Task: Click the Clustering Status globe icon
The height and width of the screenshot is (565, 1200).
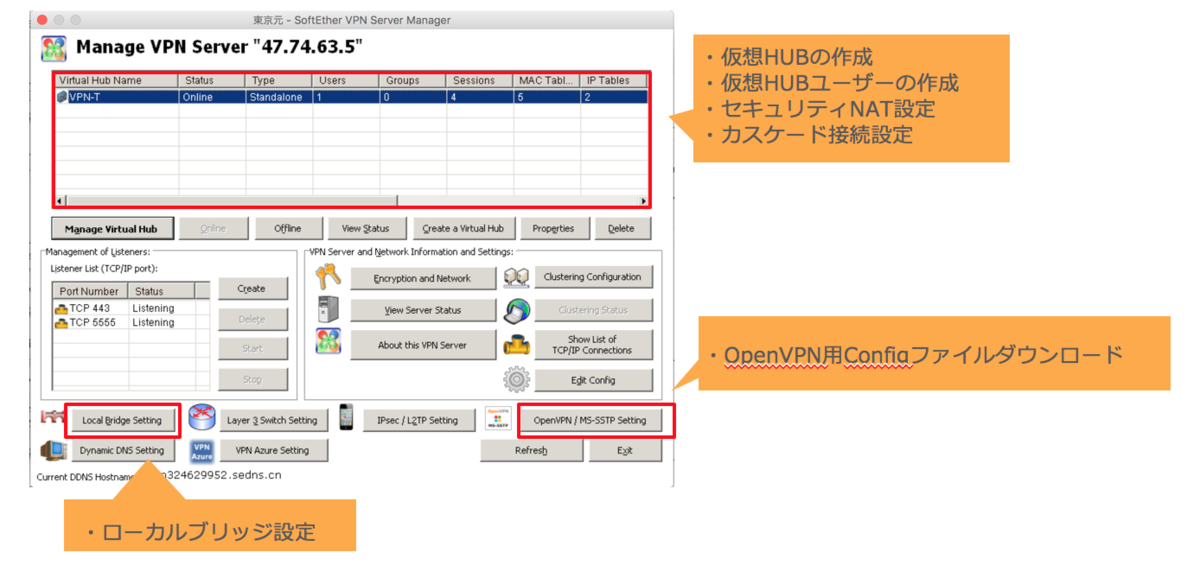Action: (x=516, y=310)
